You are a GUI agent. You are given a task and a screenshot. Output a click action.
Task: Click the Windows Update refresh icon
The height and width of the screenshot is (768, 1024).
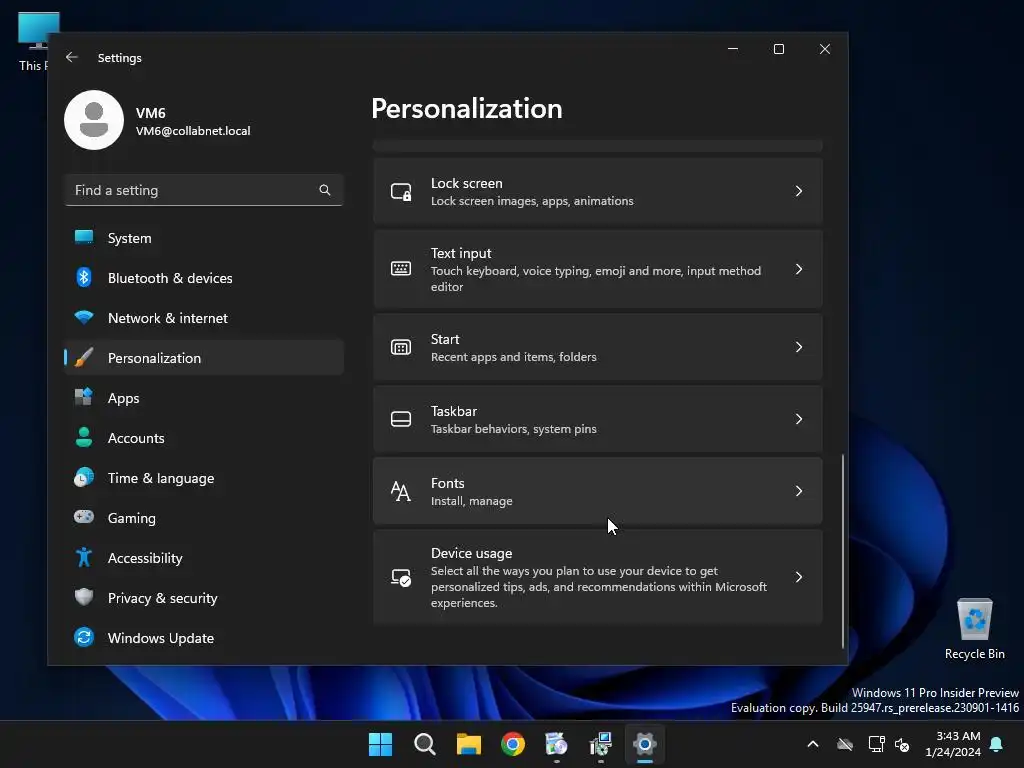tap(84, 637)
